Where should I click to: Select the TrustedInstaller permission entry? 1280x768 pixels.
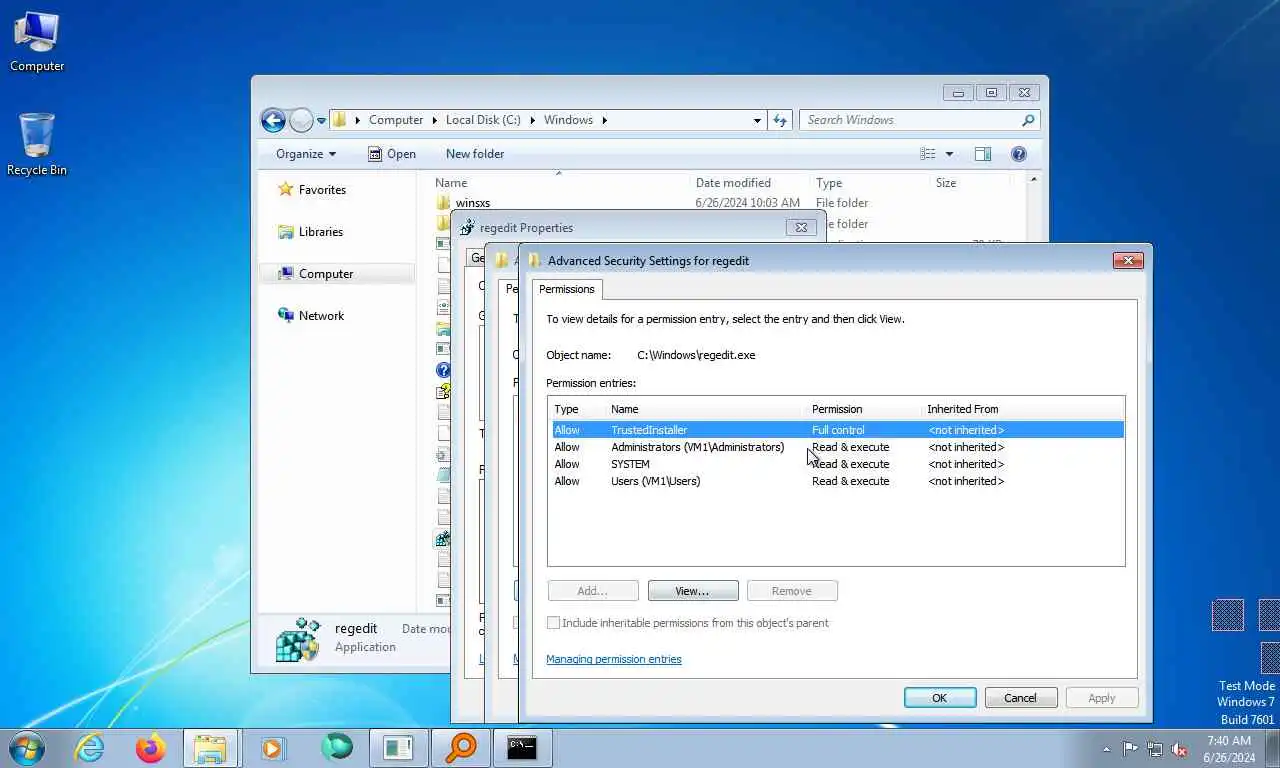(836, 430)
